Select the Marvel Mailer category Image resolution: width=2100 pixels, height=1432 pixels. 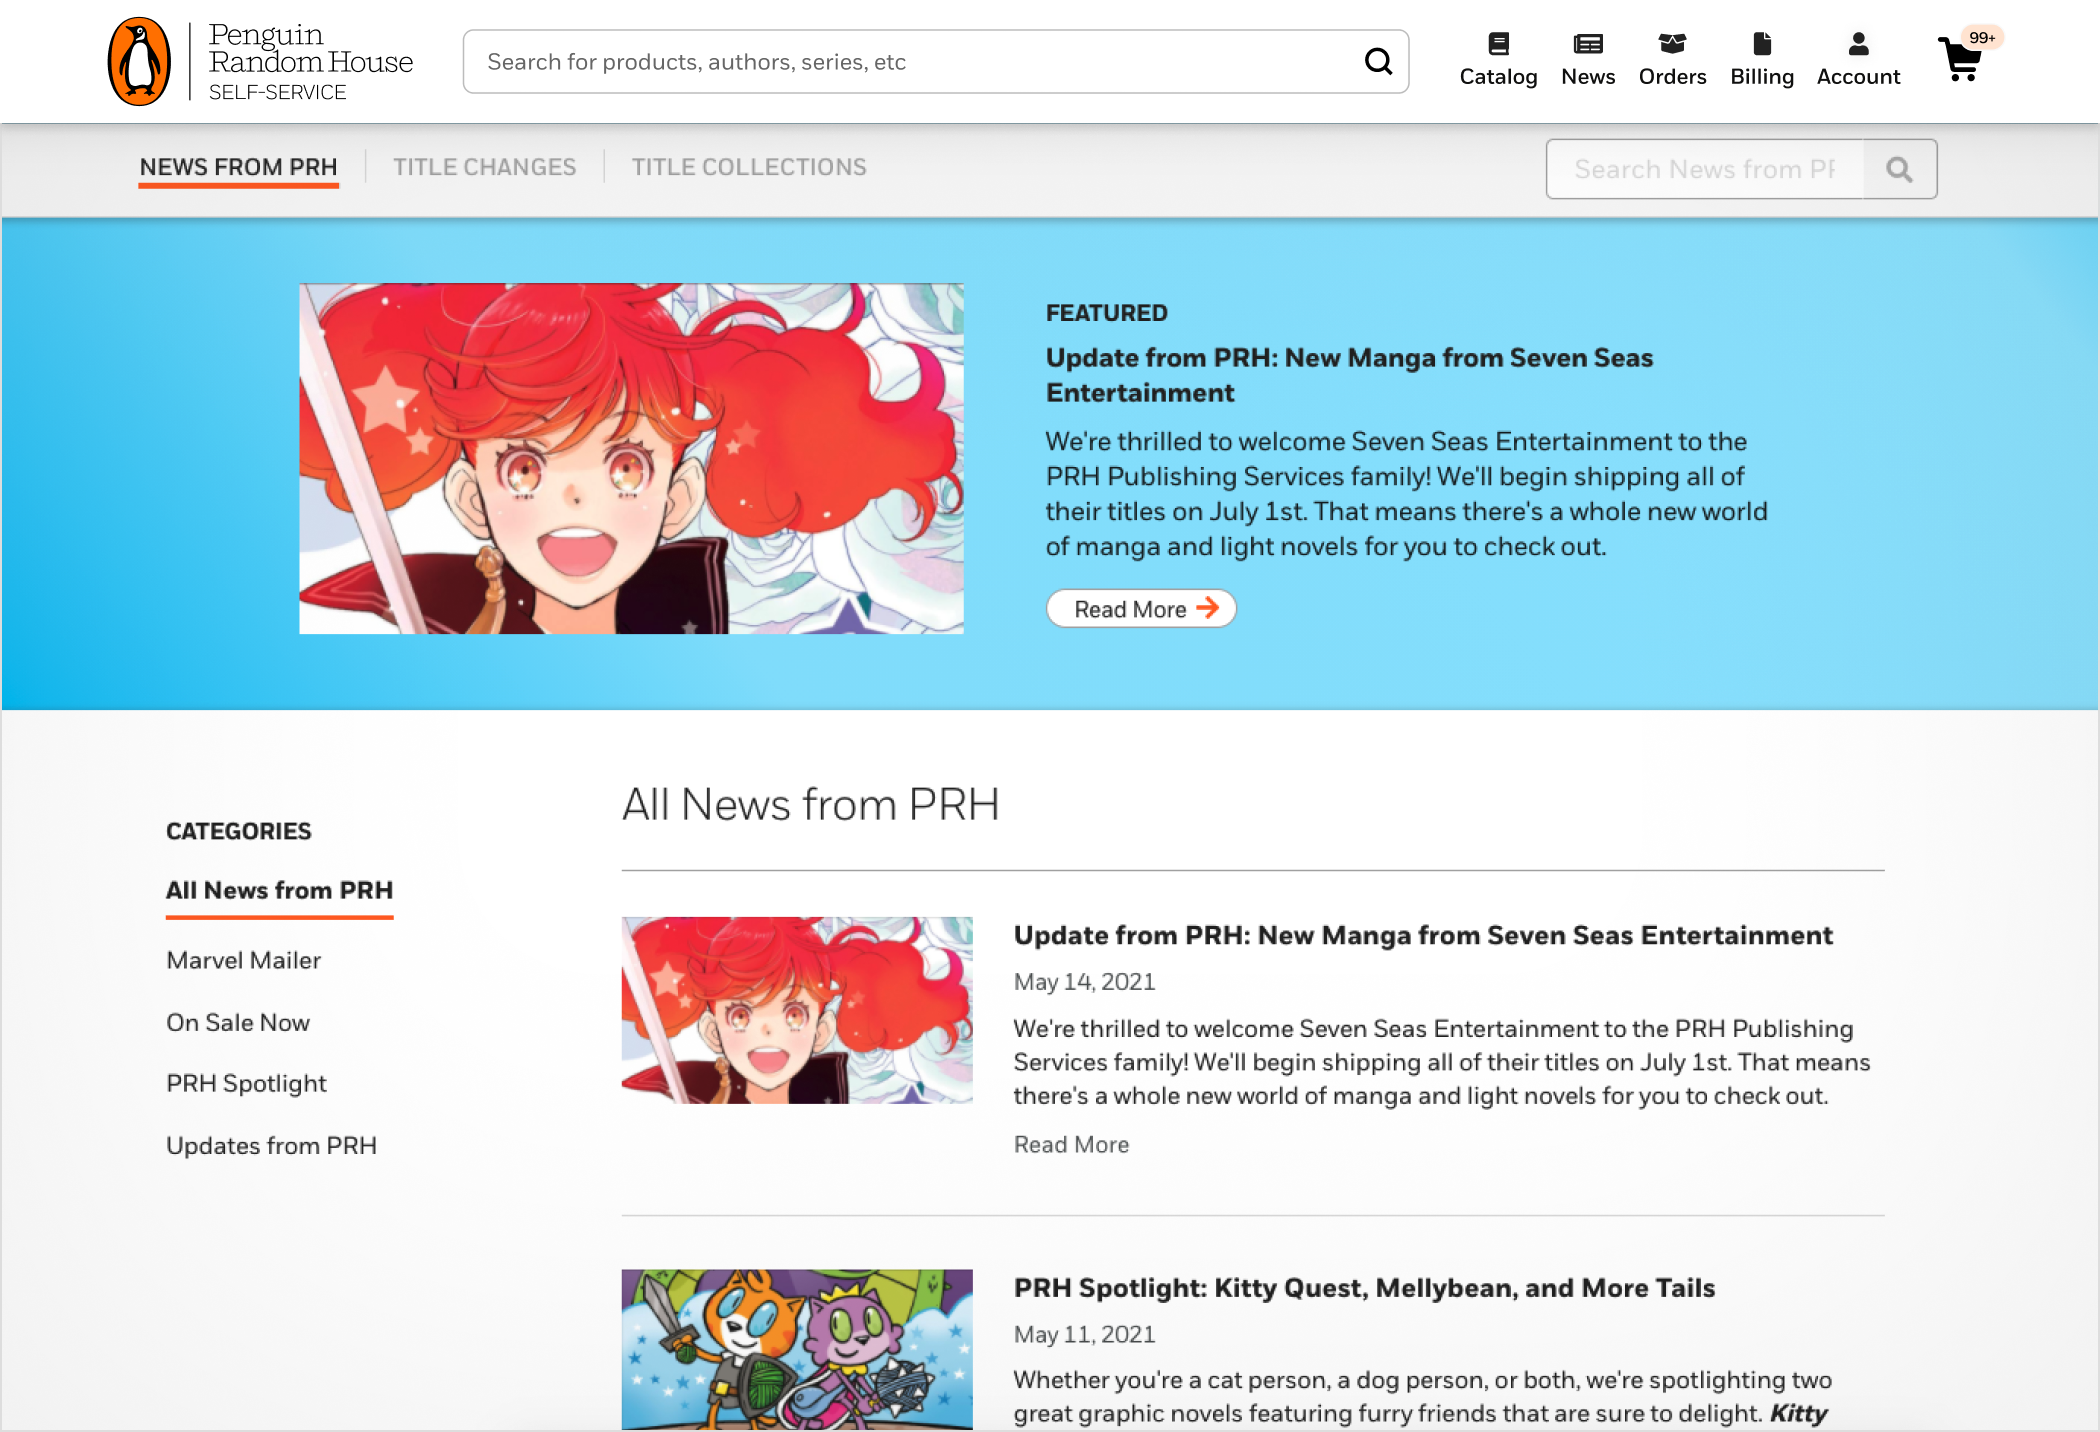pyautogui.click(x=243, y=960)
